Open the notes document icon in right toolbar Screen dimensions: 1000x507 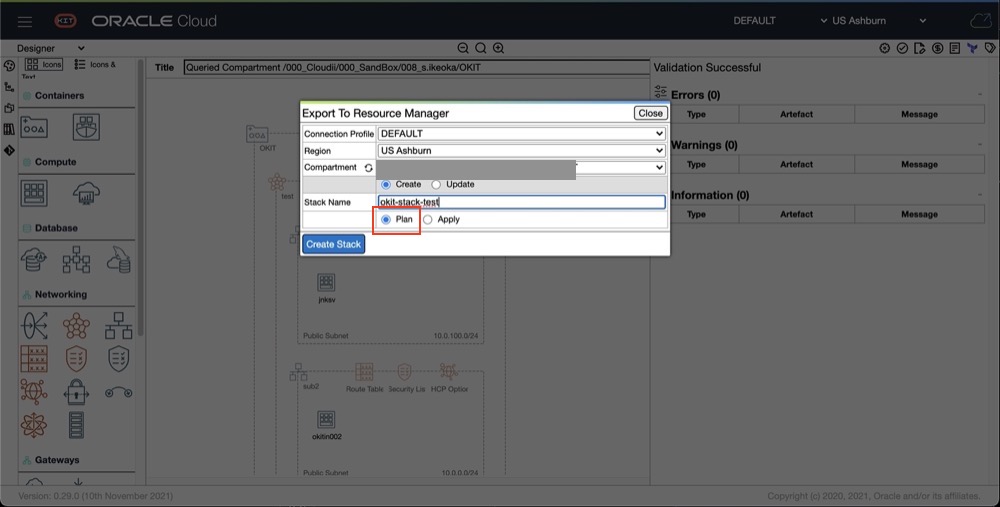pyautogui.click(x=955, y=48)
